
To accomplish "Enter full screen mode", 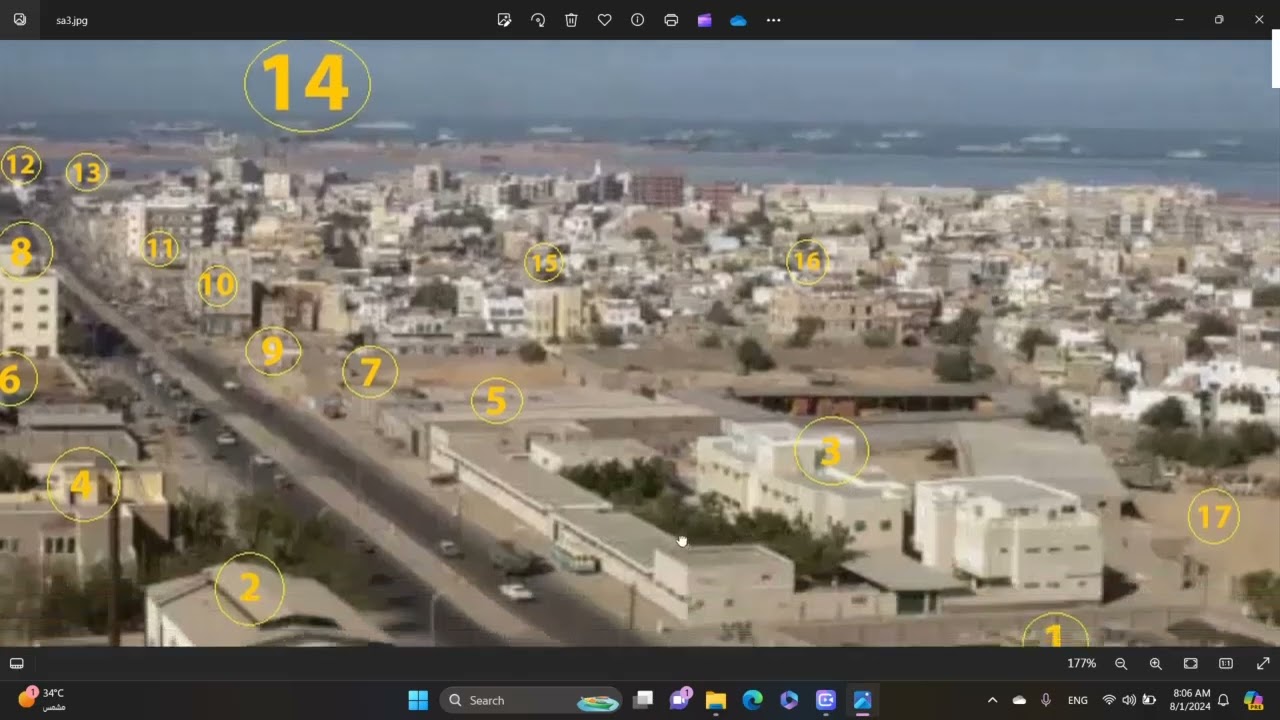I will click(1262, 663).
